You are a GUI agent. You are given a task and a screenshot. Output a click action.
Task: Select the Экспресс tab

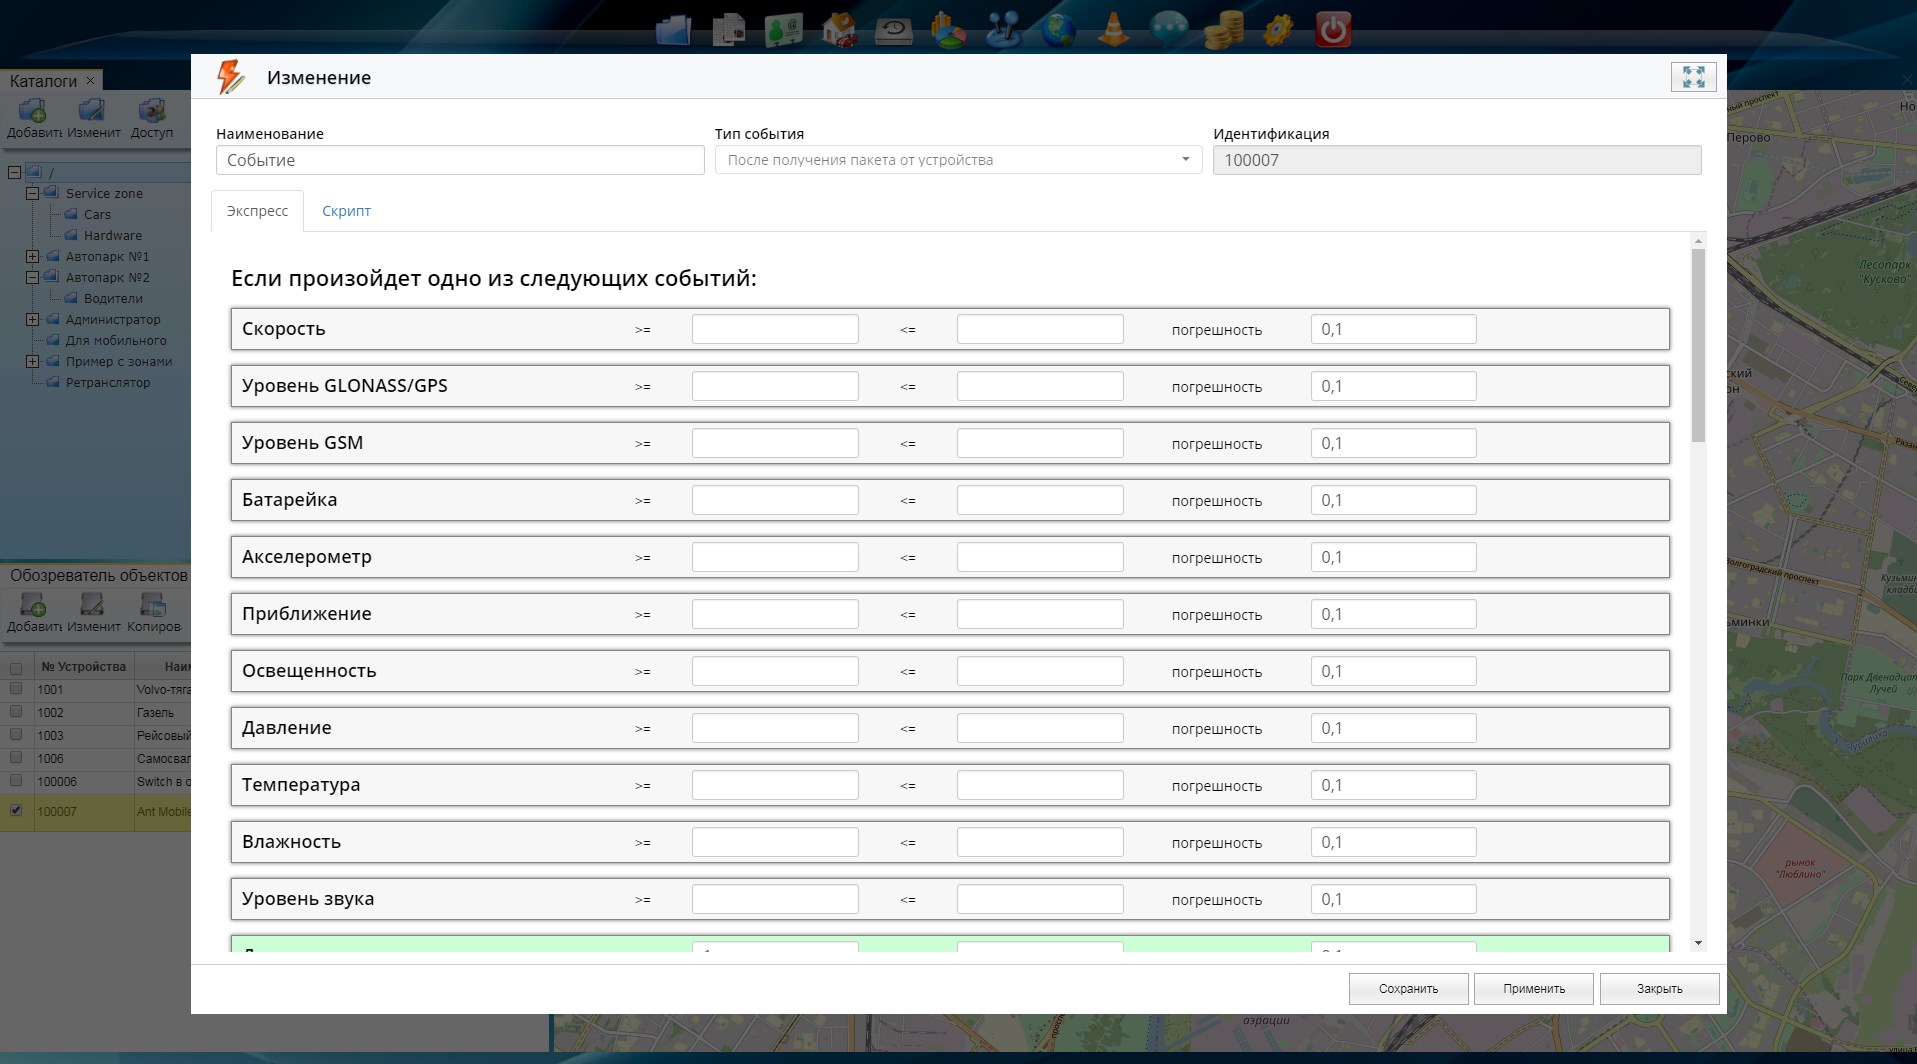[x=257, y=211]
